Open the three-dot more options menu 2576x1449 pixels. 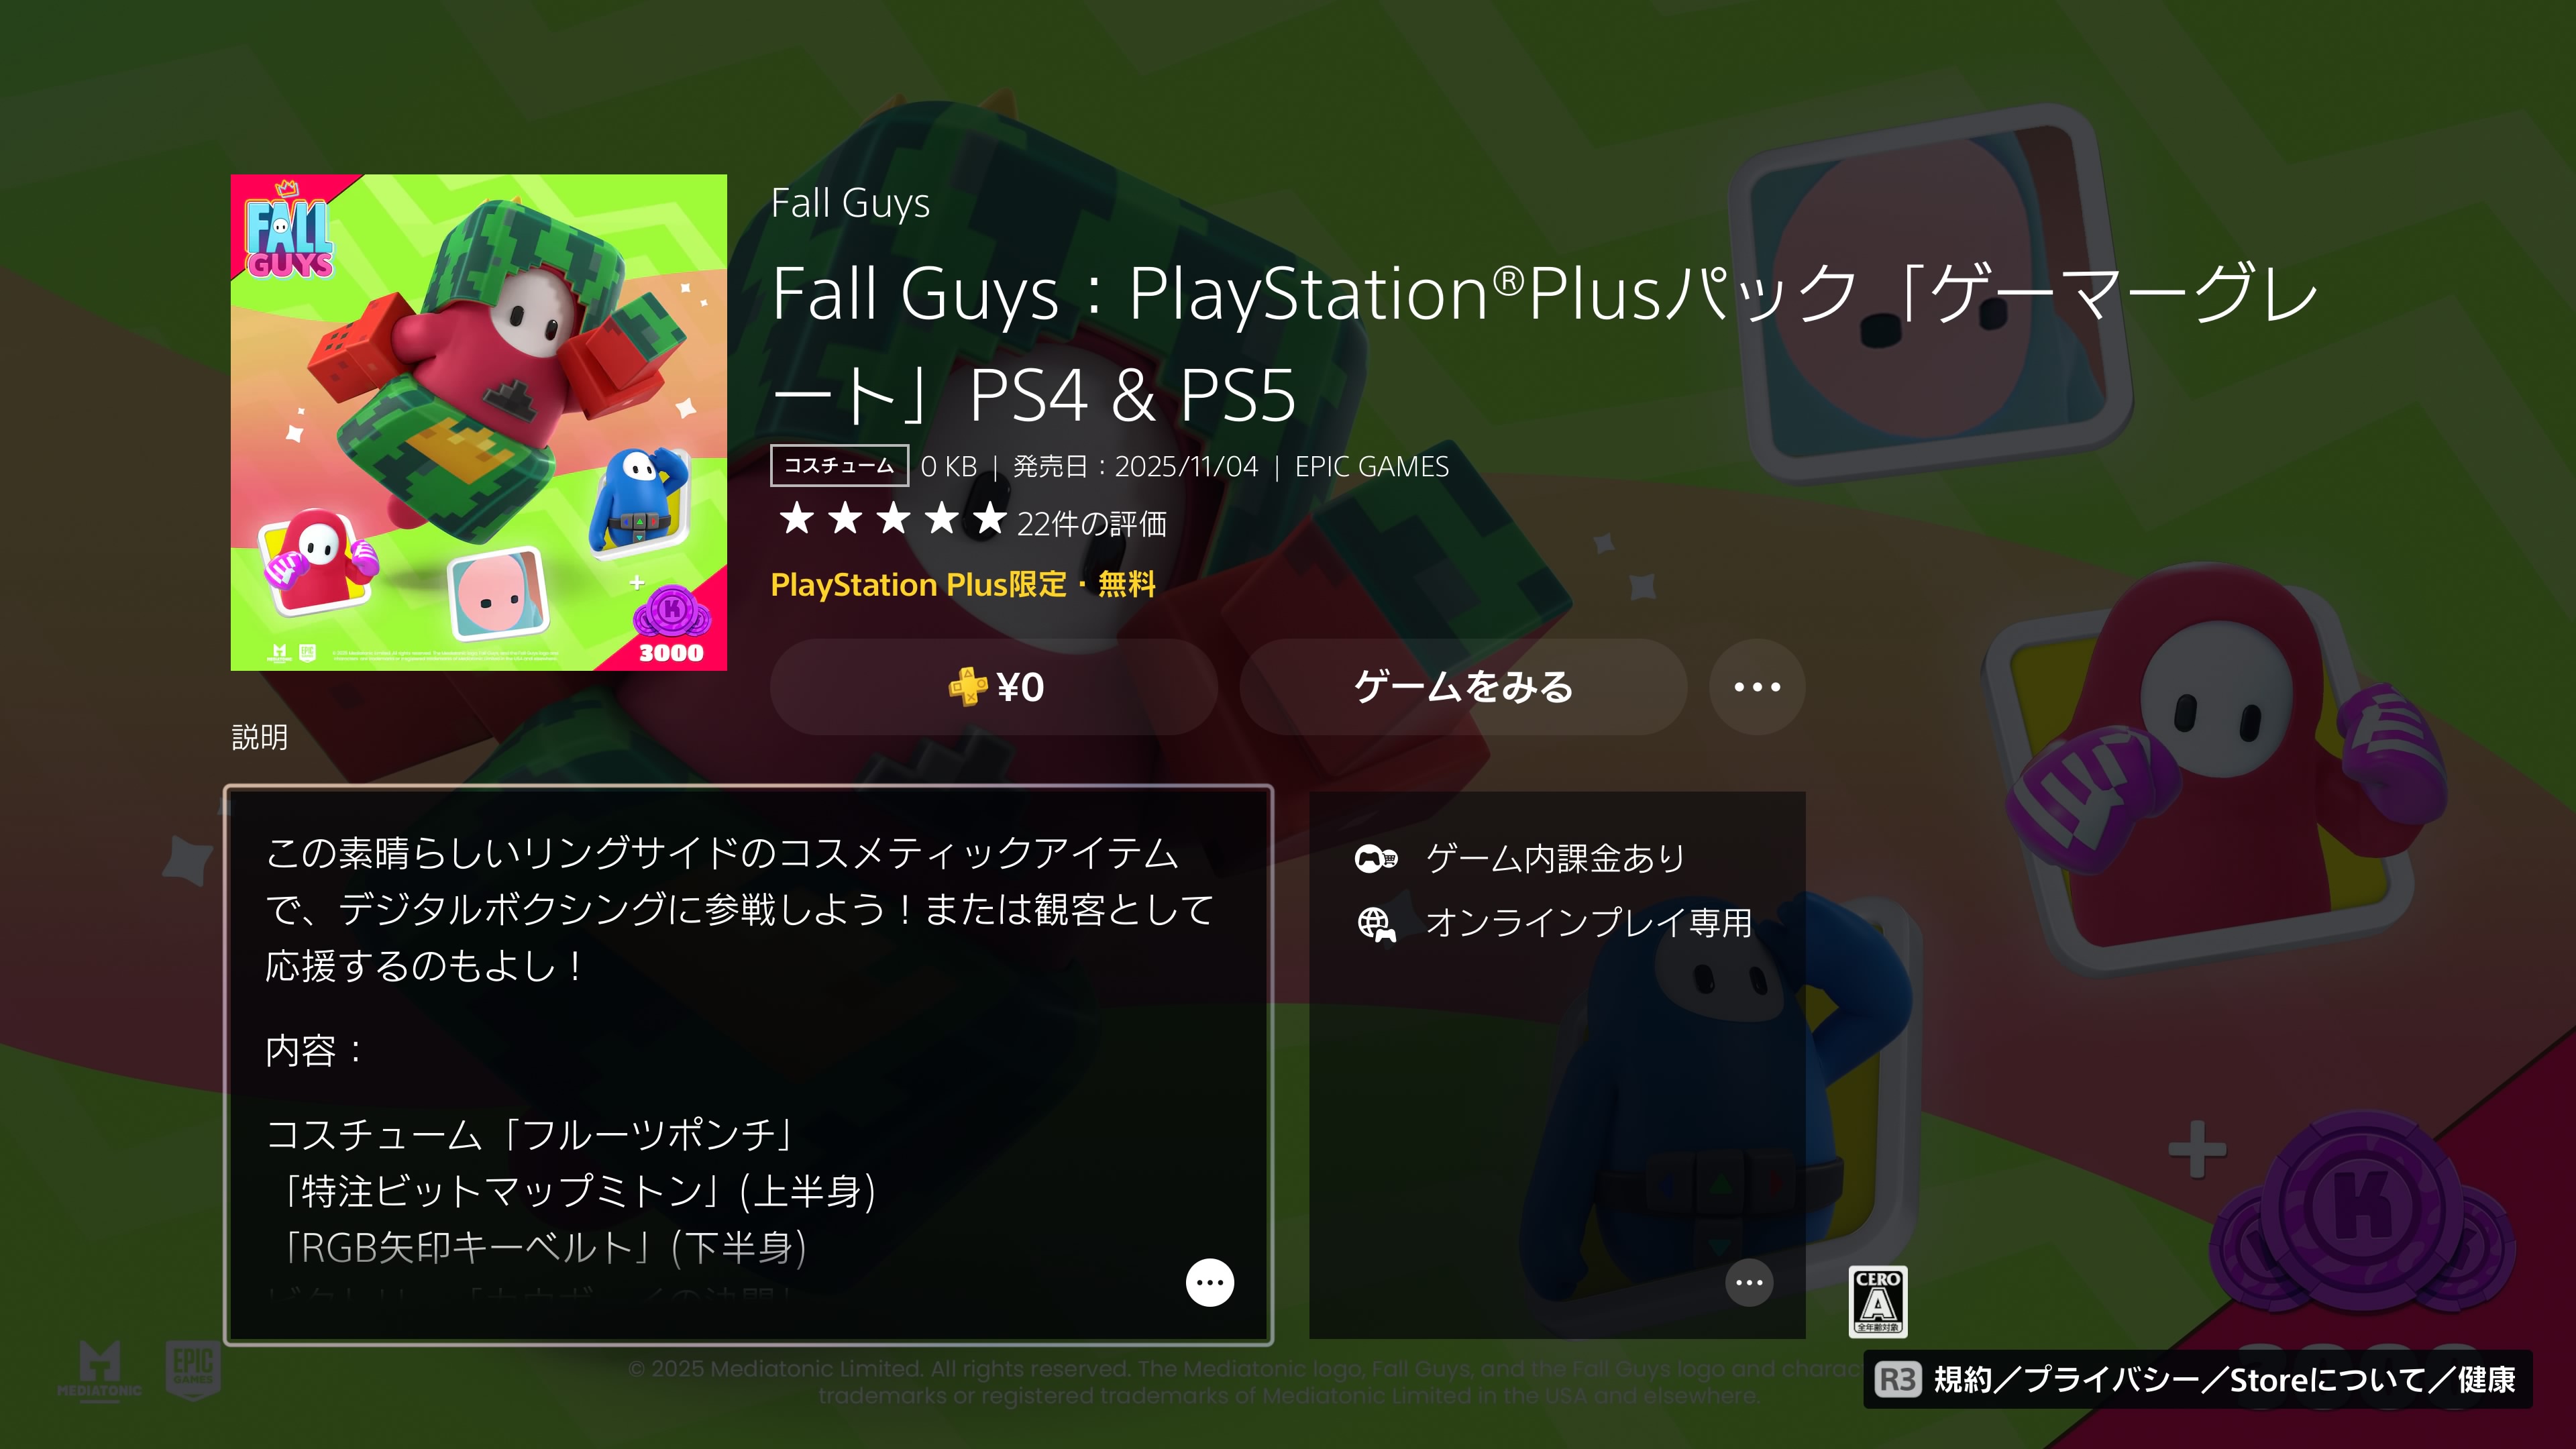(x=1757, y=687)
